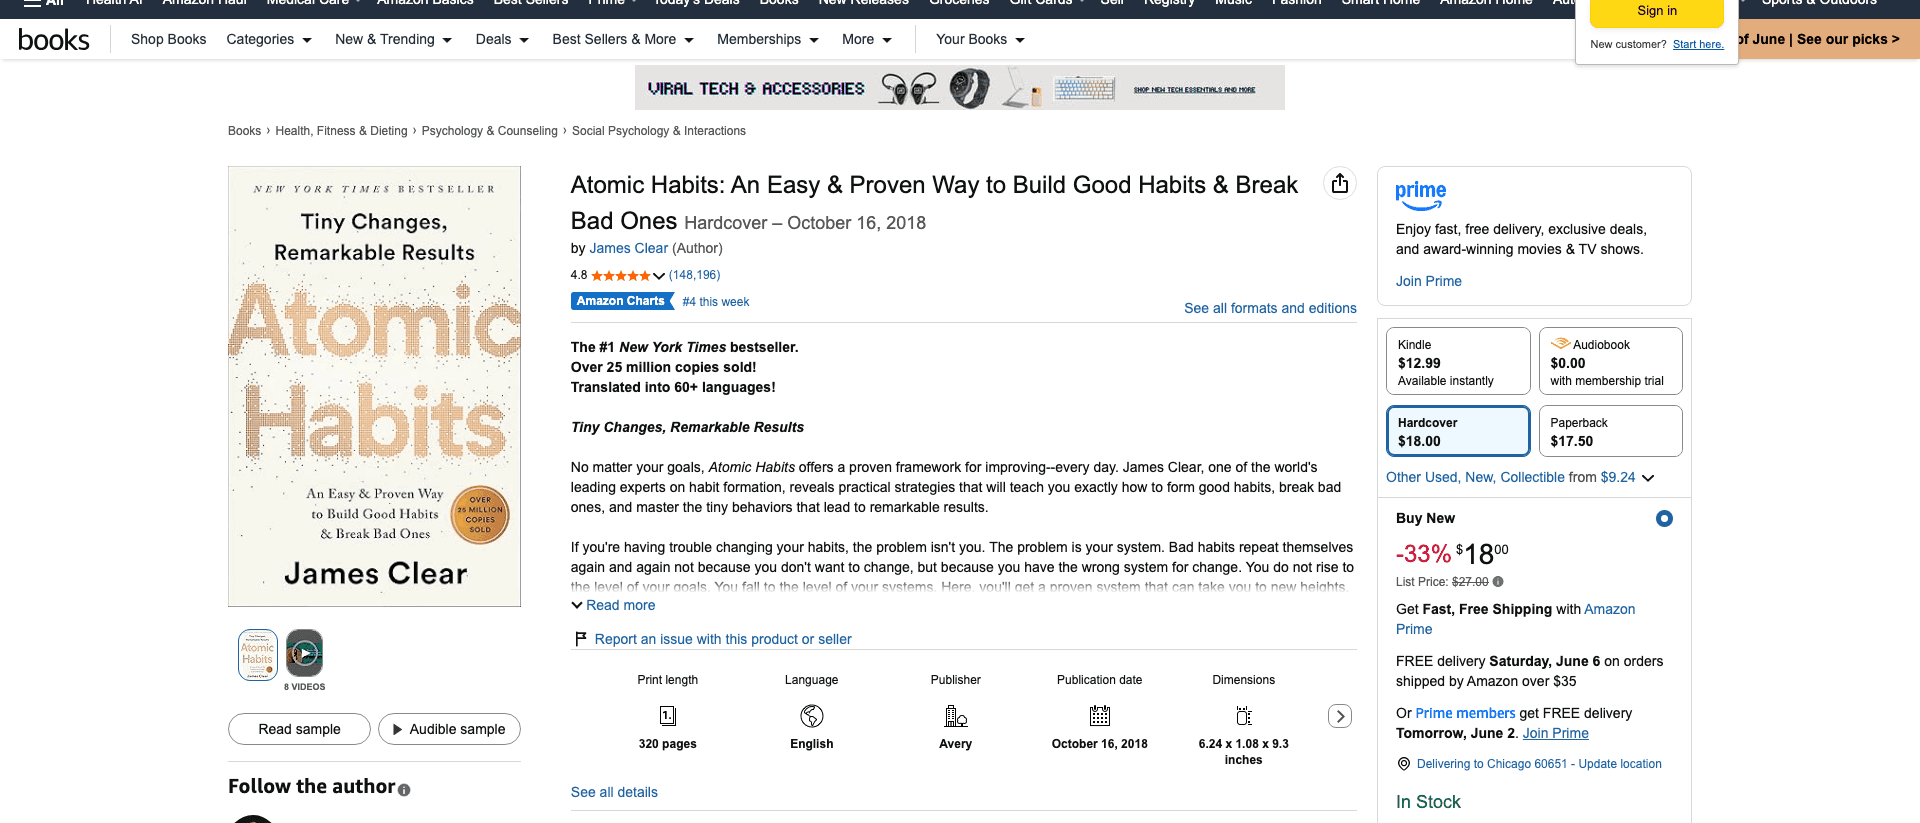The image size is (1920, 823).
Task: Click the info icon beside Follow the author
Action: pyautogui.click(x=404, y=790)
